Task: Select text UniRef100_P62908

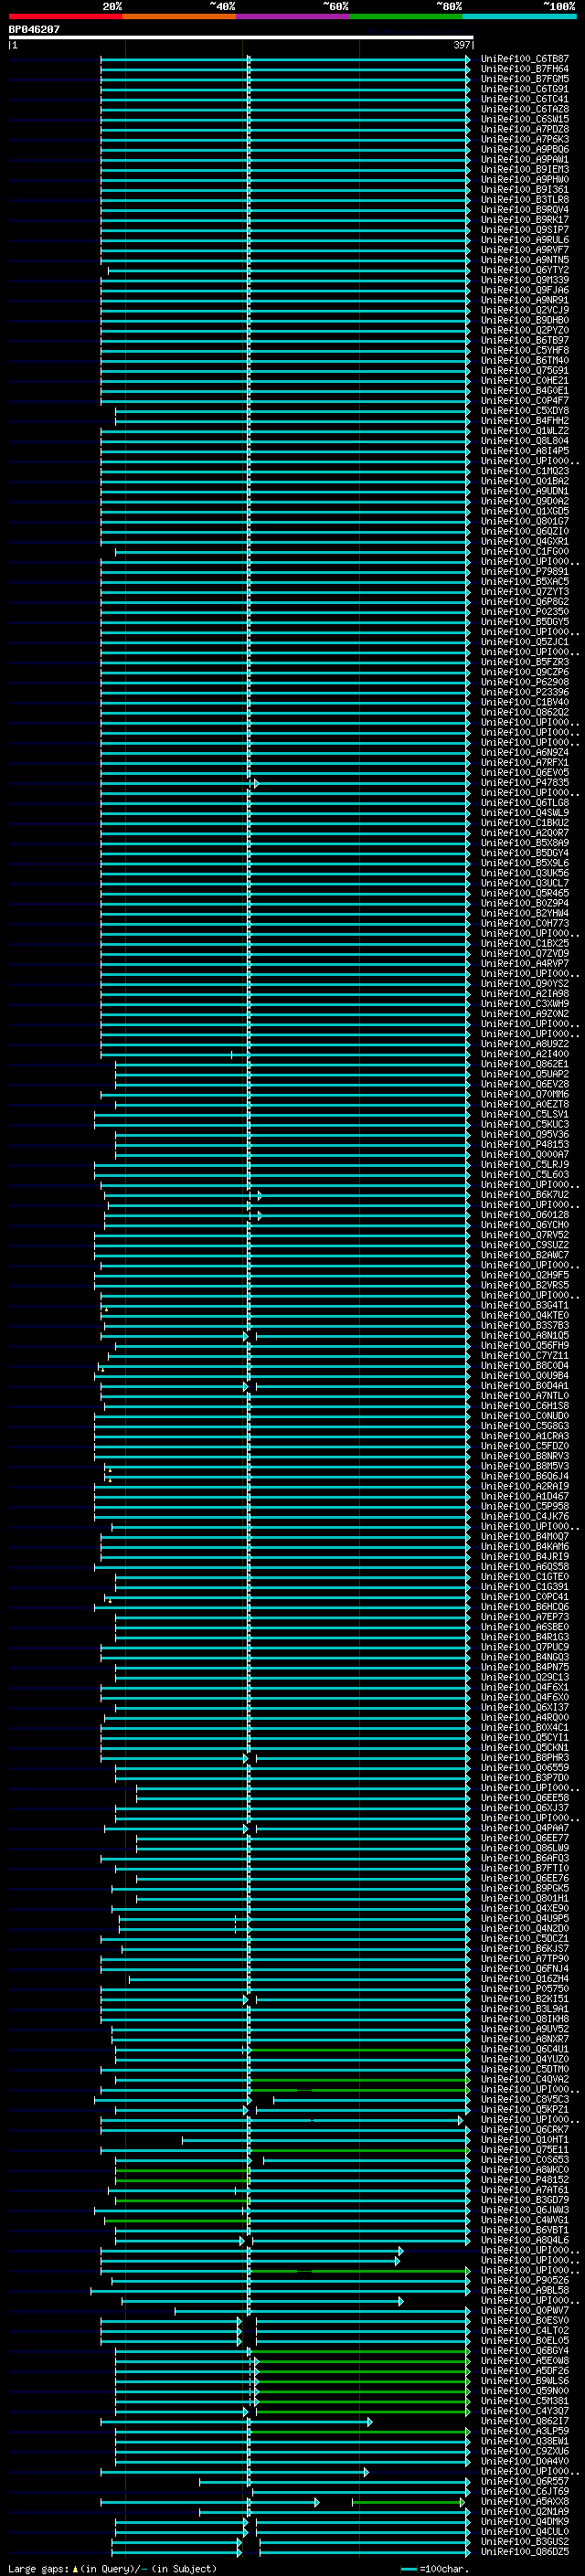Action: (525, 682)
